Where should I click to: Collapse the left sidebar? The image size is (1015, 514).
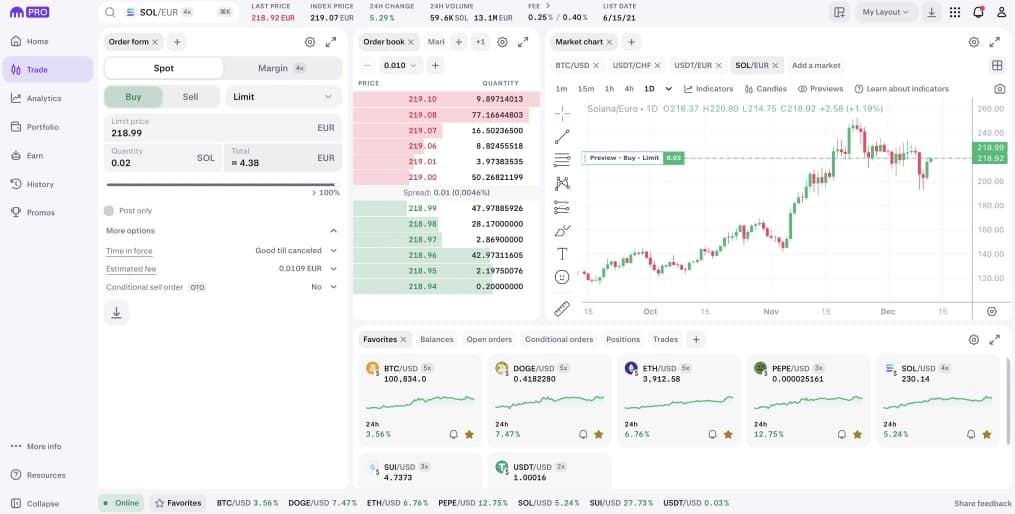tap(35, 504)
